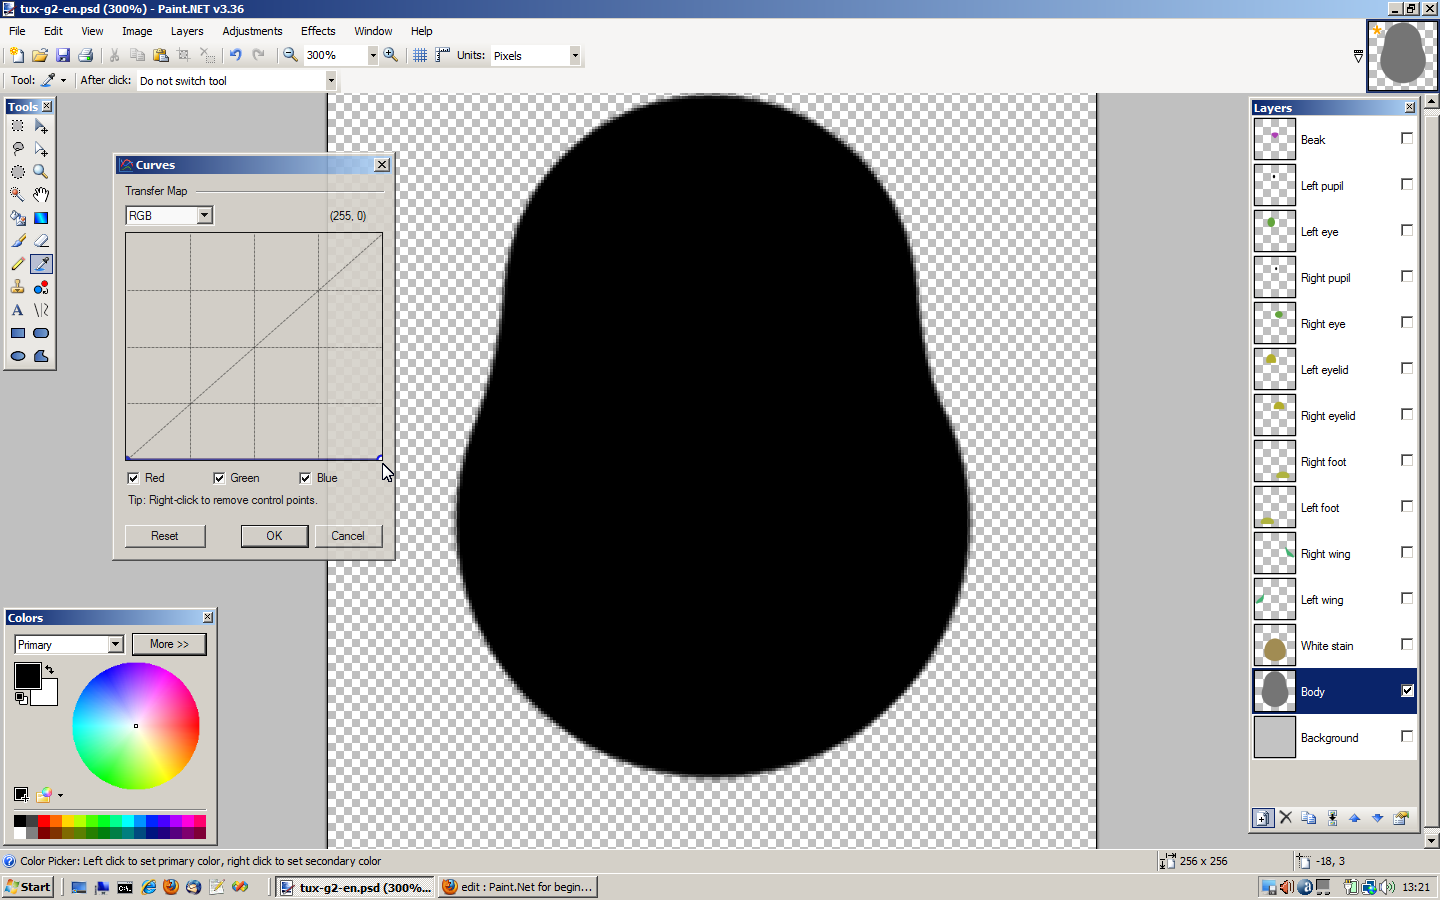This screenshot has height=900, width=1440.
Task: Select the Recolor tool
Action: 41,287
